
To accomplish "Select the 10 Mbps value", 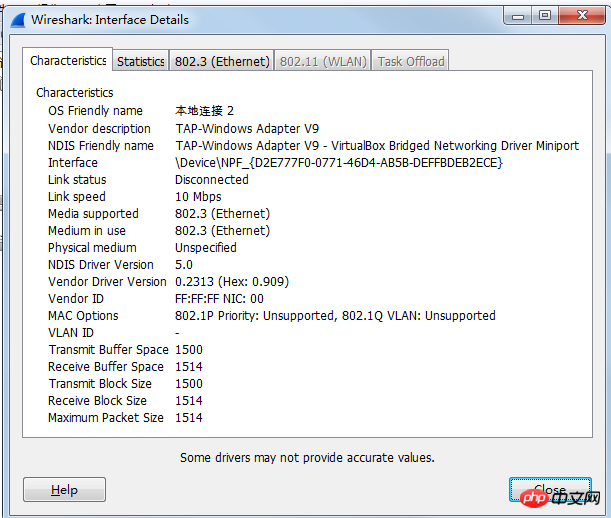I will (x=198, y=197).
